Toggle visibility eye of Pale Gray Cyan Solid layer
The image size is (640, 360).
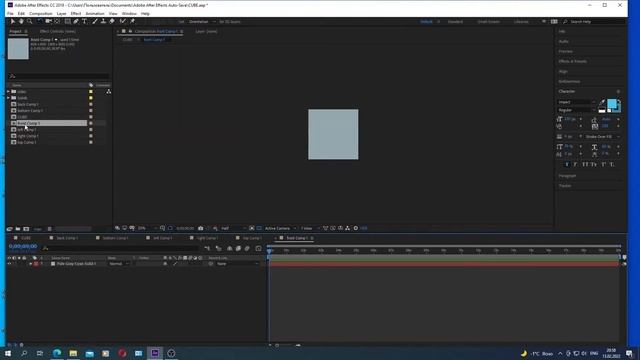pyautogui.click(x=9, y=264)
